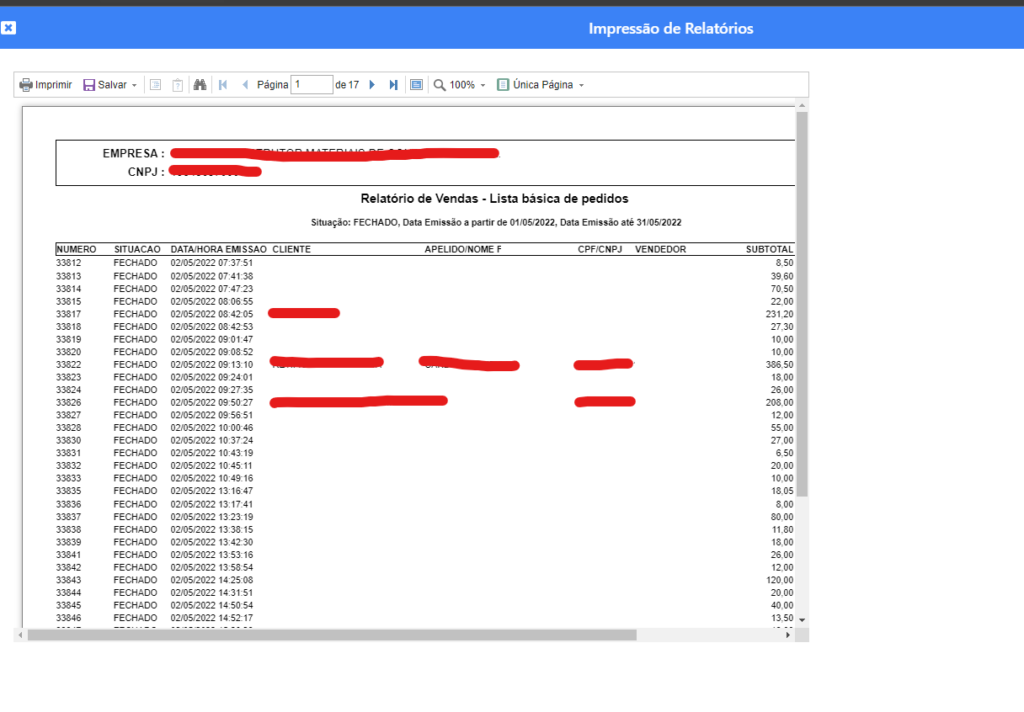Click the binoculars search icon
This screenshot has width=1024, height=712.
coord(200,85)
